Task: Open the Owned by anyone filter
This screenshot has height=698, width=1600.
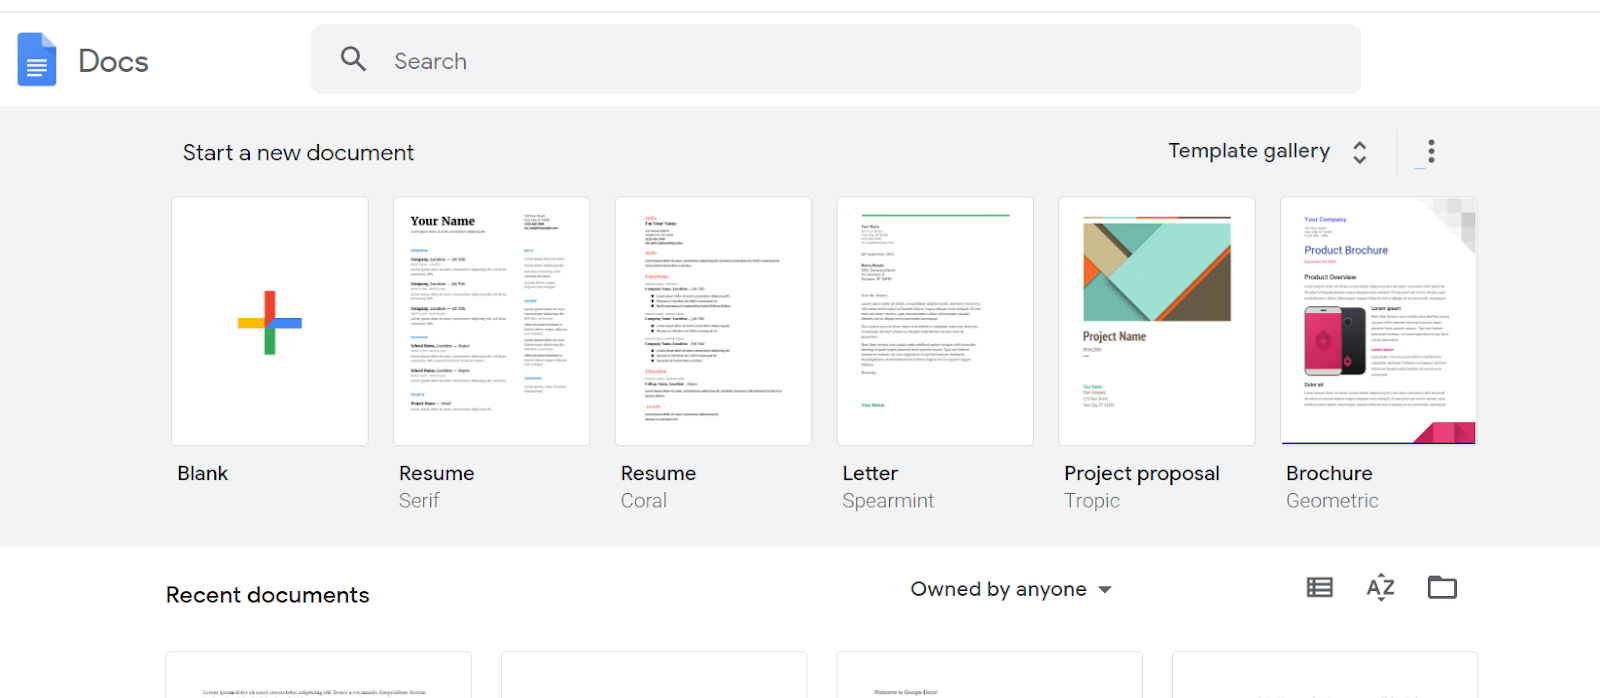Action: 1009,589
